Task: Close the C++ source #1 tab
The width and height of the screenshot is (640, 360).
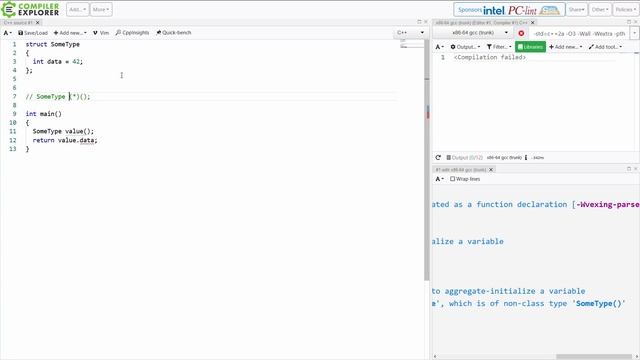Action: pyautogui.click(x=38, y=22)
